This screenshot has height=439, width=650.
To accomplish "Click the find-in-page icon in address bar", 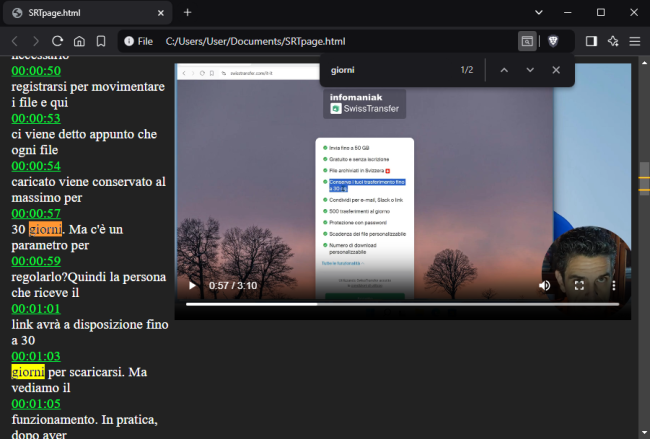I will coord(527,41).
